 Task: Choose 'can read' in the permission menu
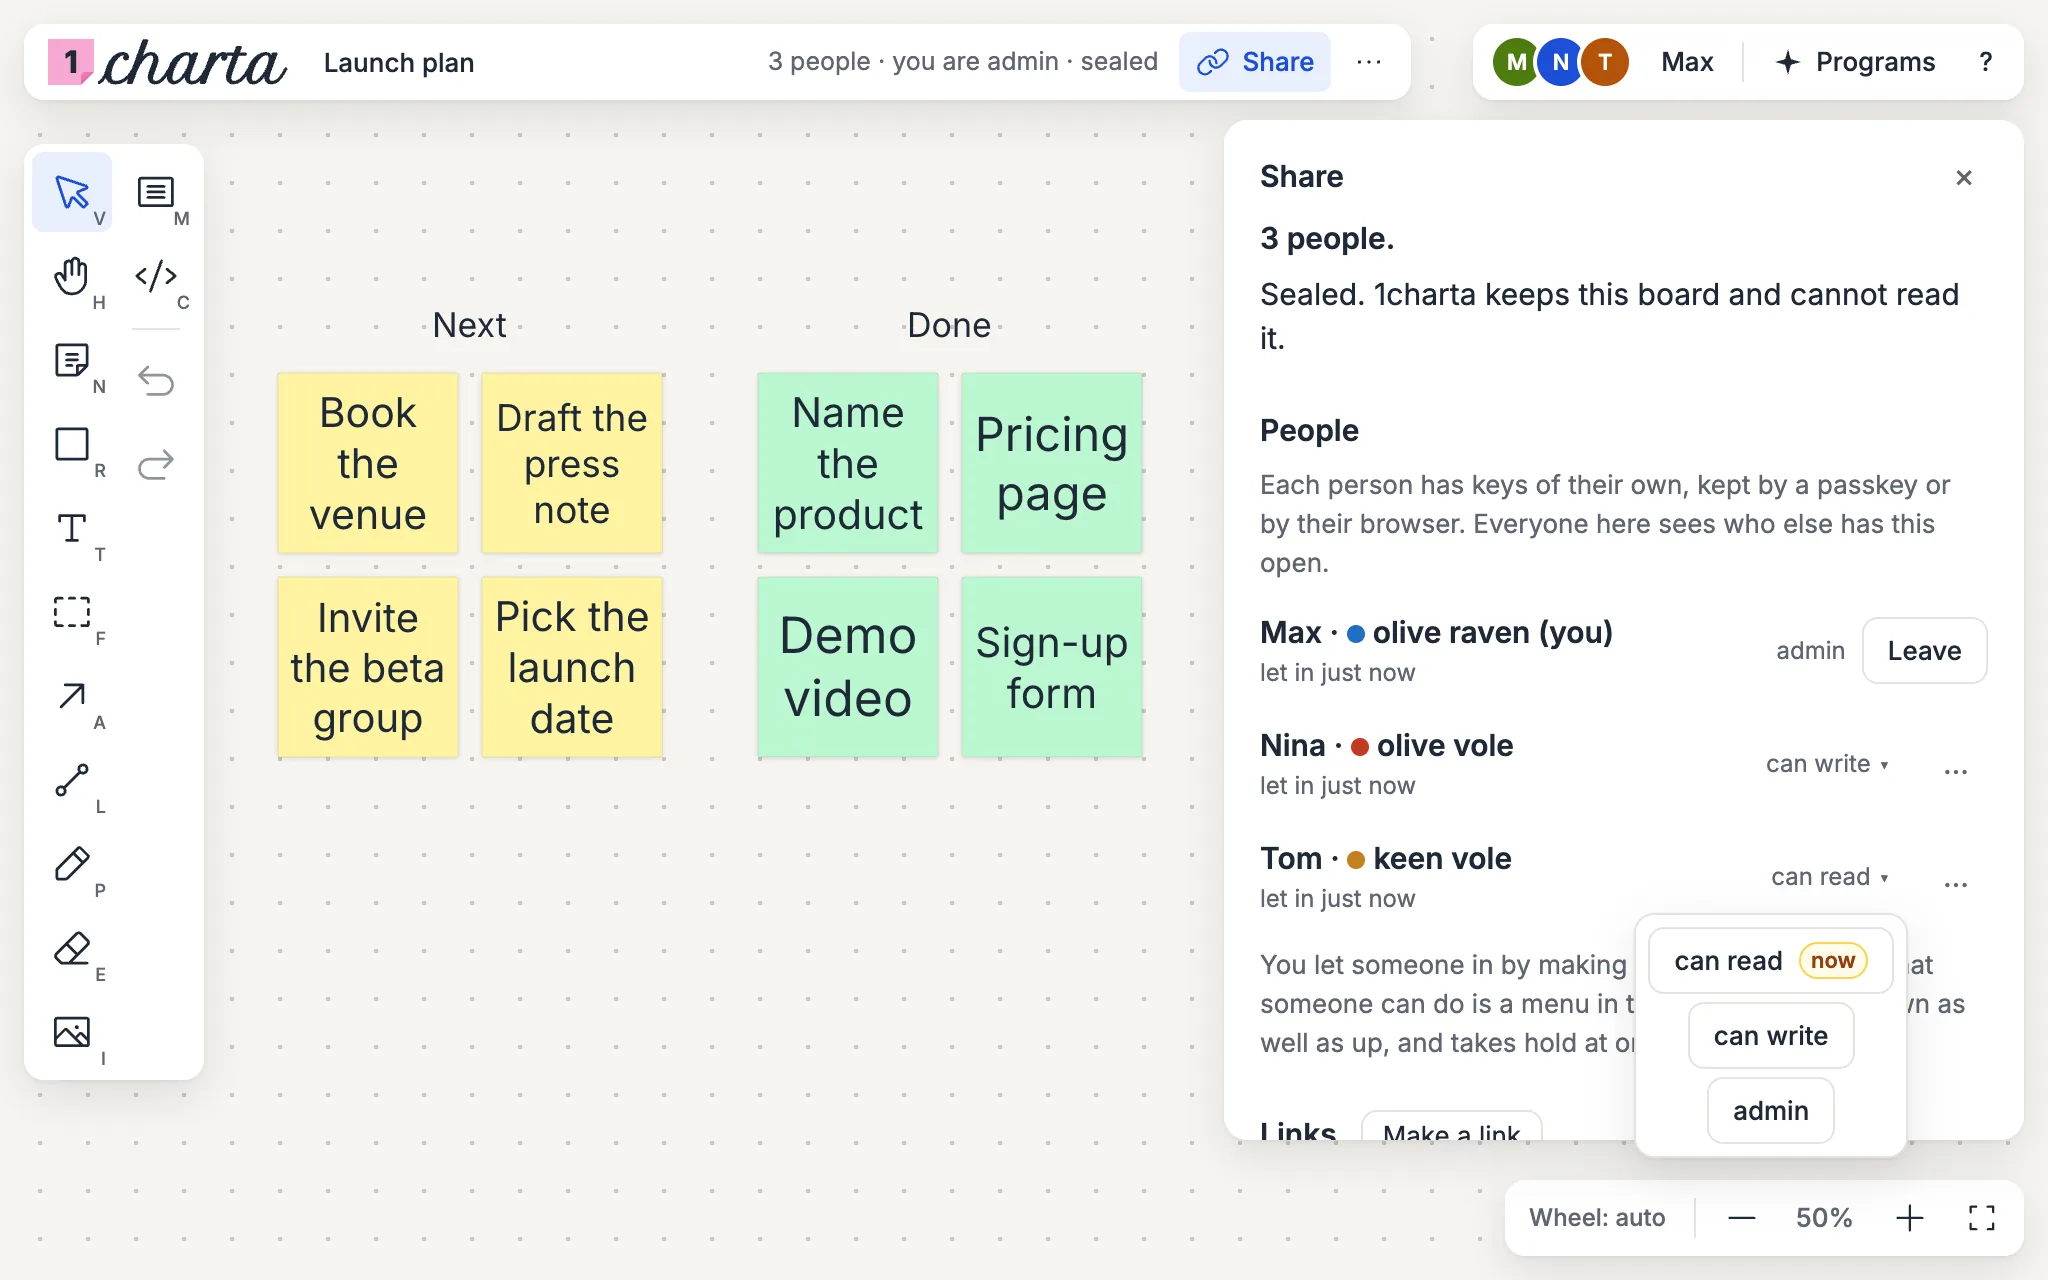click(1770, 961)
